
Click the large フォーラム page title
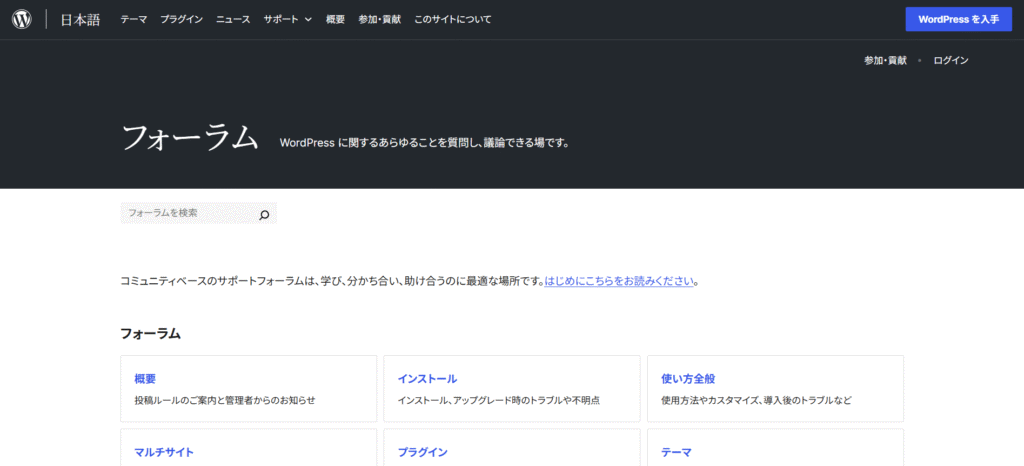(190, 138)
